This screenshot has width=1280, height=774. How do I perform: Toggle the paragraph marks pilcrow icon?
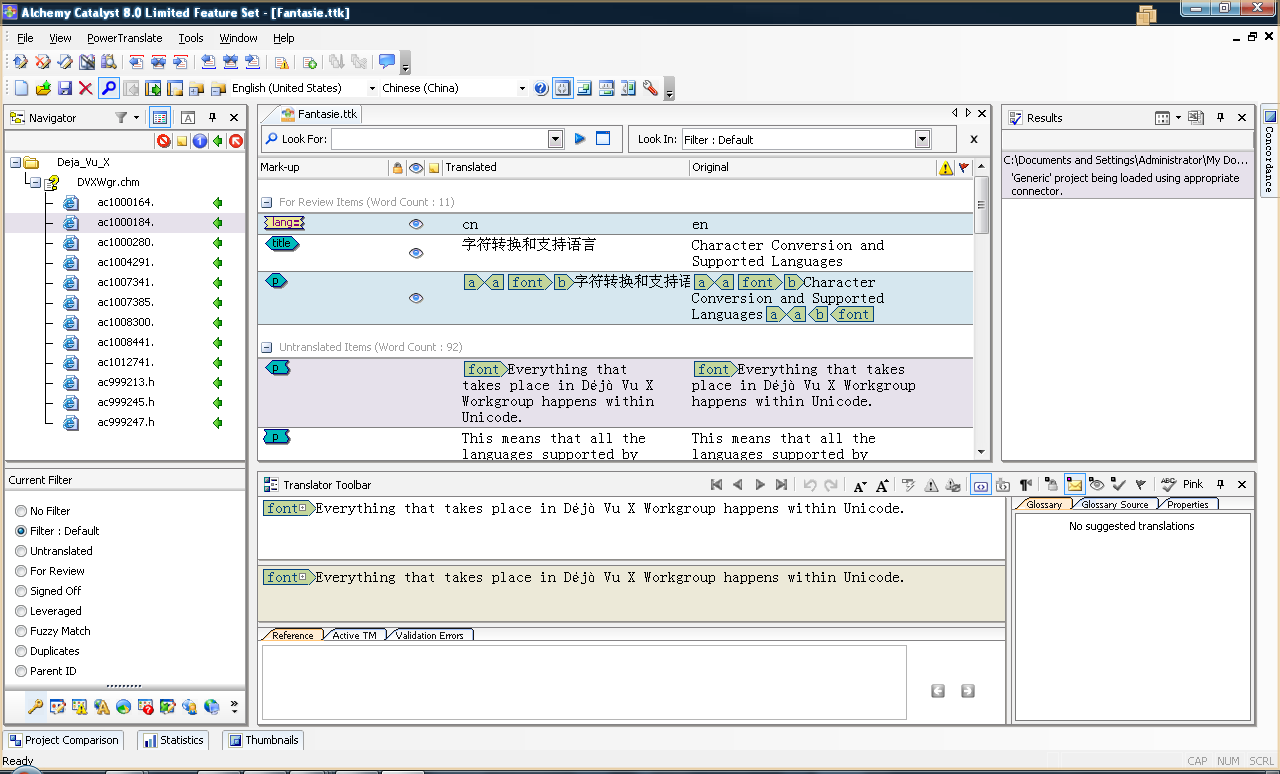[1025, 485]
